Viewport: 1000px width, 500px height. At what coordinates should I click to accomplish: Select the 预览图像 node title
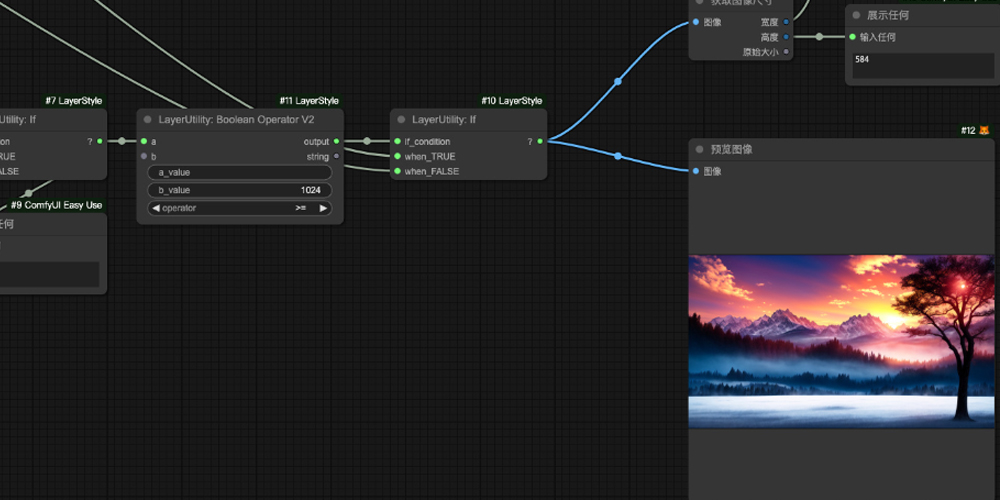(x=732, y=149)
